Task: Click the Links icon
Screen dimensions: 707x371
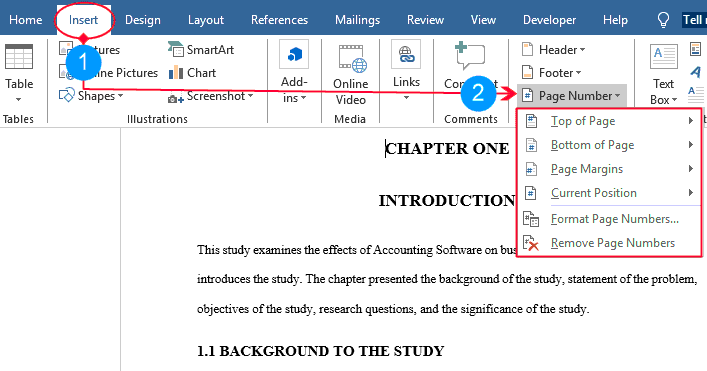Action: [406, 55]
